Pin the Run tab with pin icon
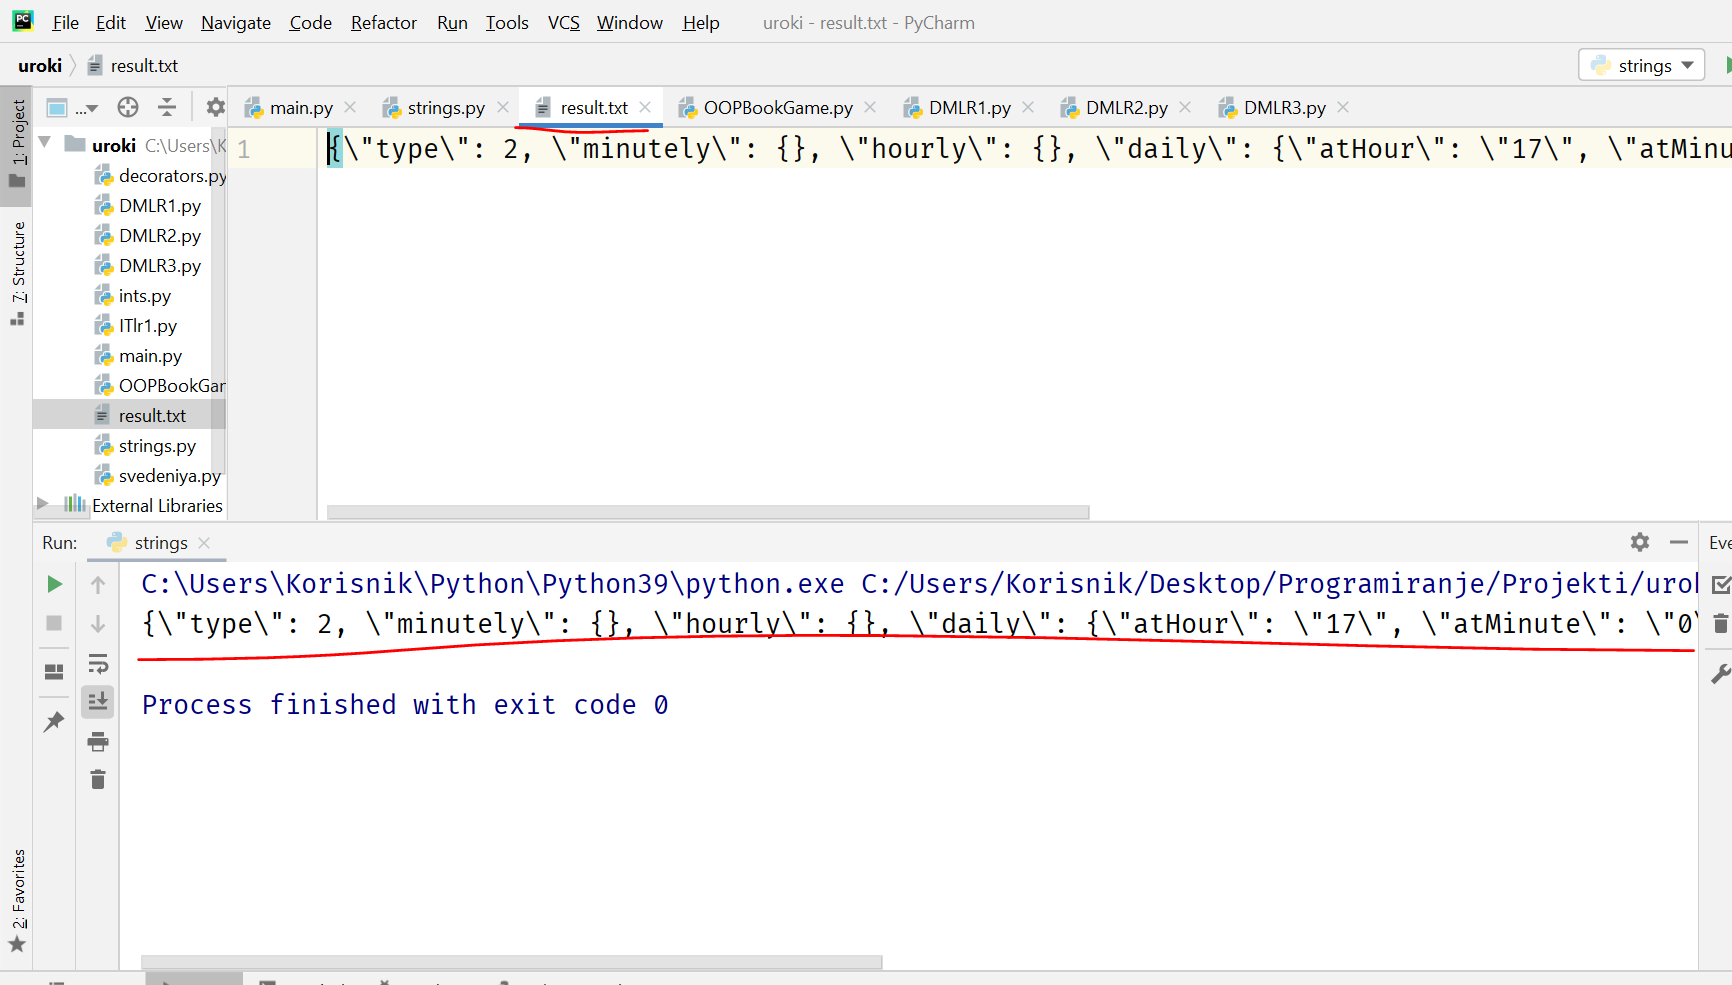The width and height of the screenshot is (1732, 985). click(x=54, y=721)
